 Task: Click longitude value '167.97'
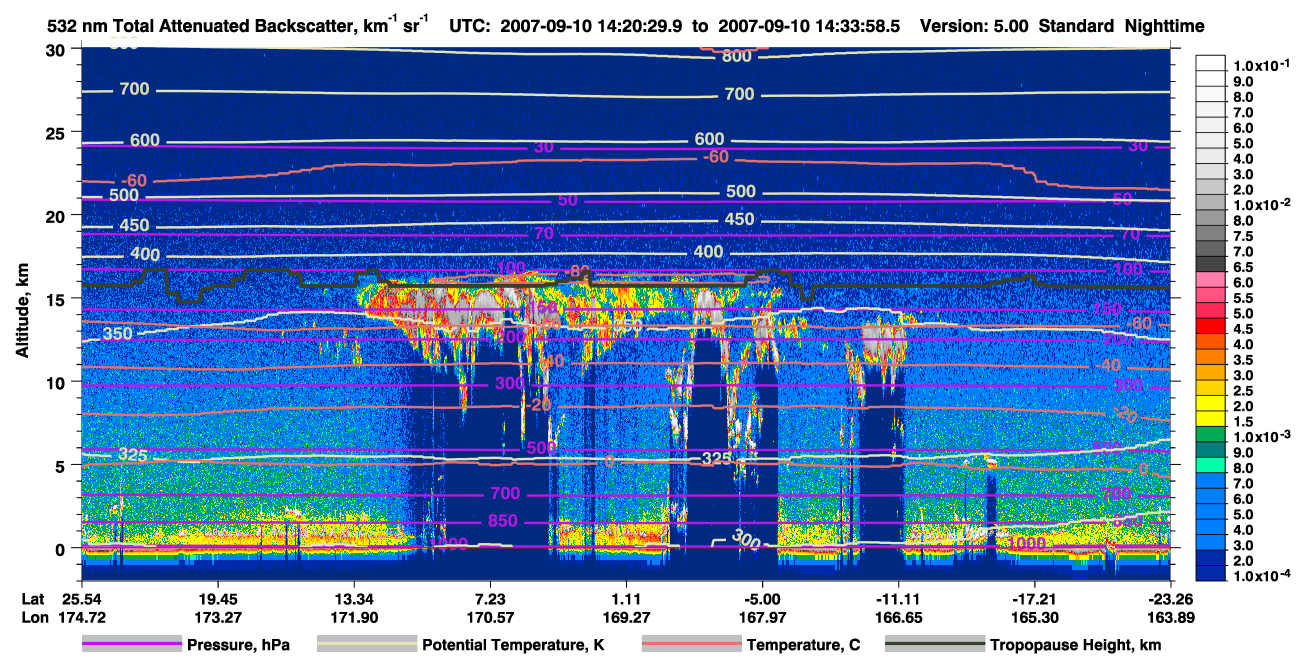[x=762, y=617]
